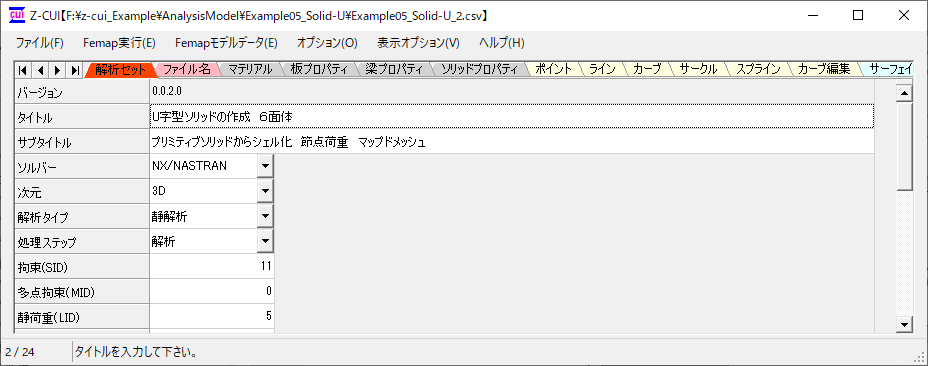Switch to the カーブ tab
Viewport: 928px width, 366px height.
[x=647, y=69]
